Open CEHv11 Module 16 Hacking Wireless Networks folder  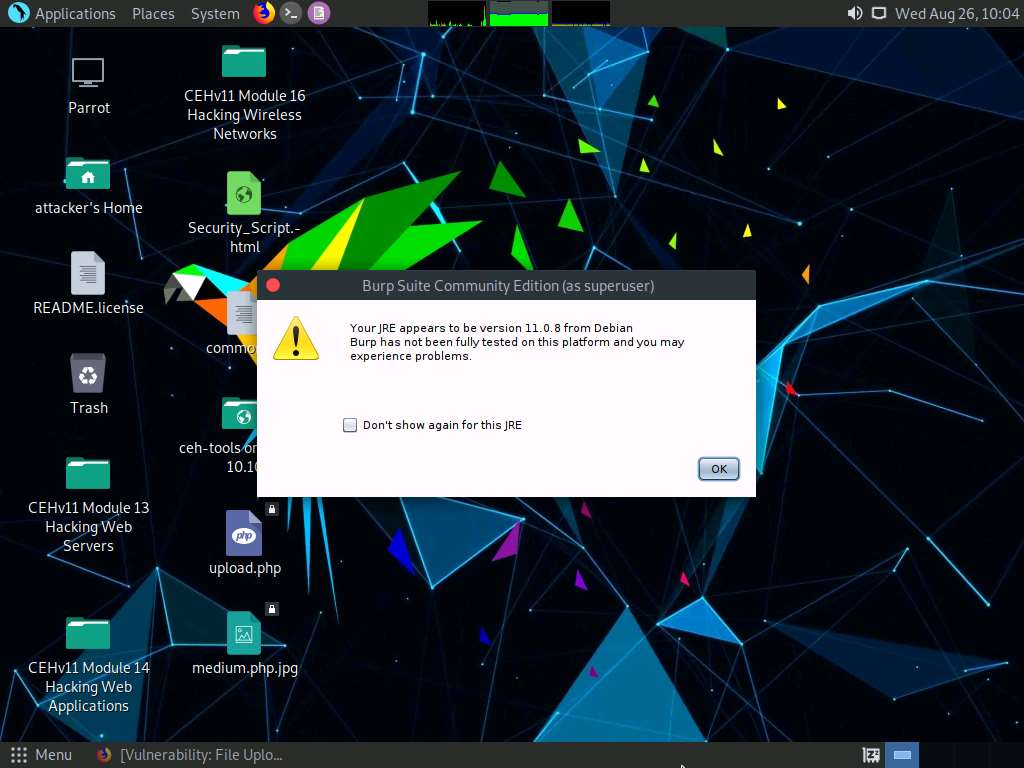click(243, 62)
